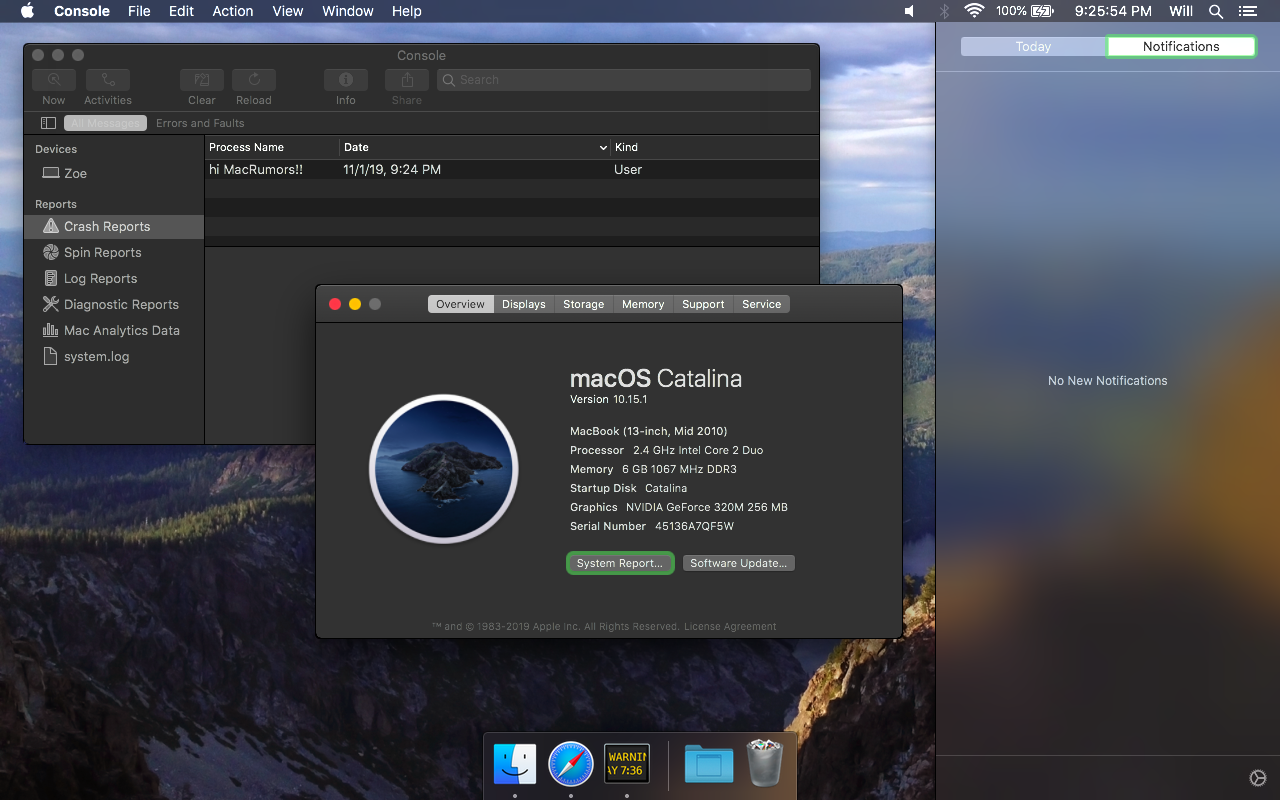Viewport: 1280px width, 800px height.
Task: Open the Window menu
Action: (348, 11)
